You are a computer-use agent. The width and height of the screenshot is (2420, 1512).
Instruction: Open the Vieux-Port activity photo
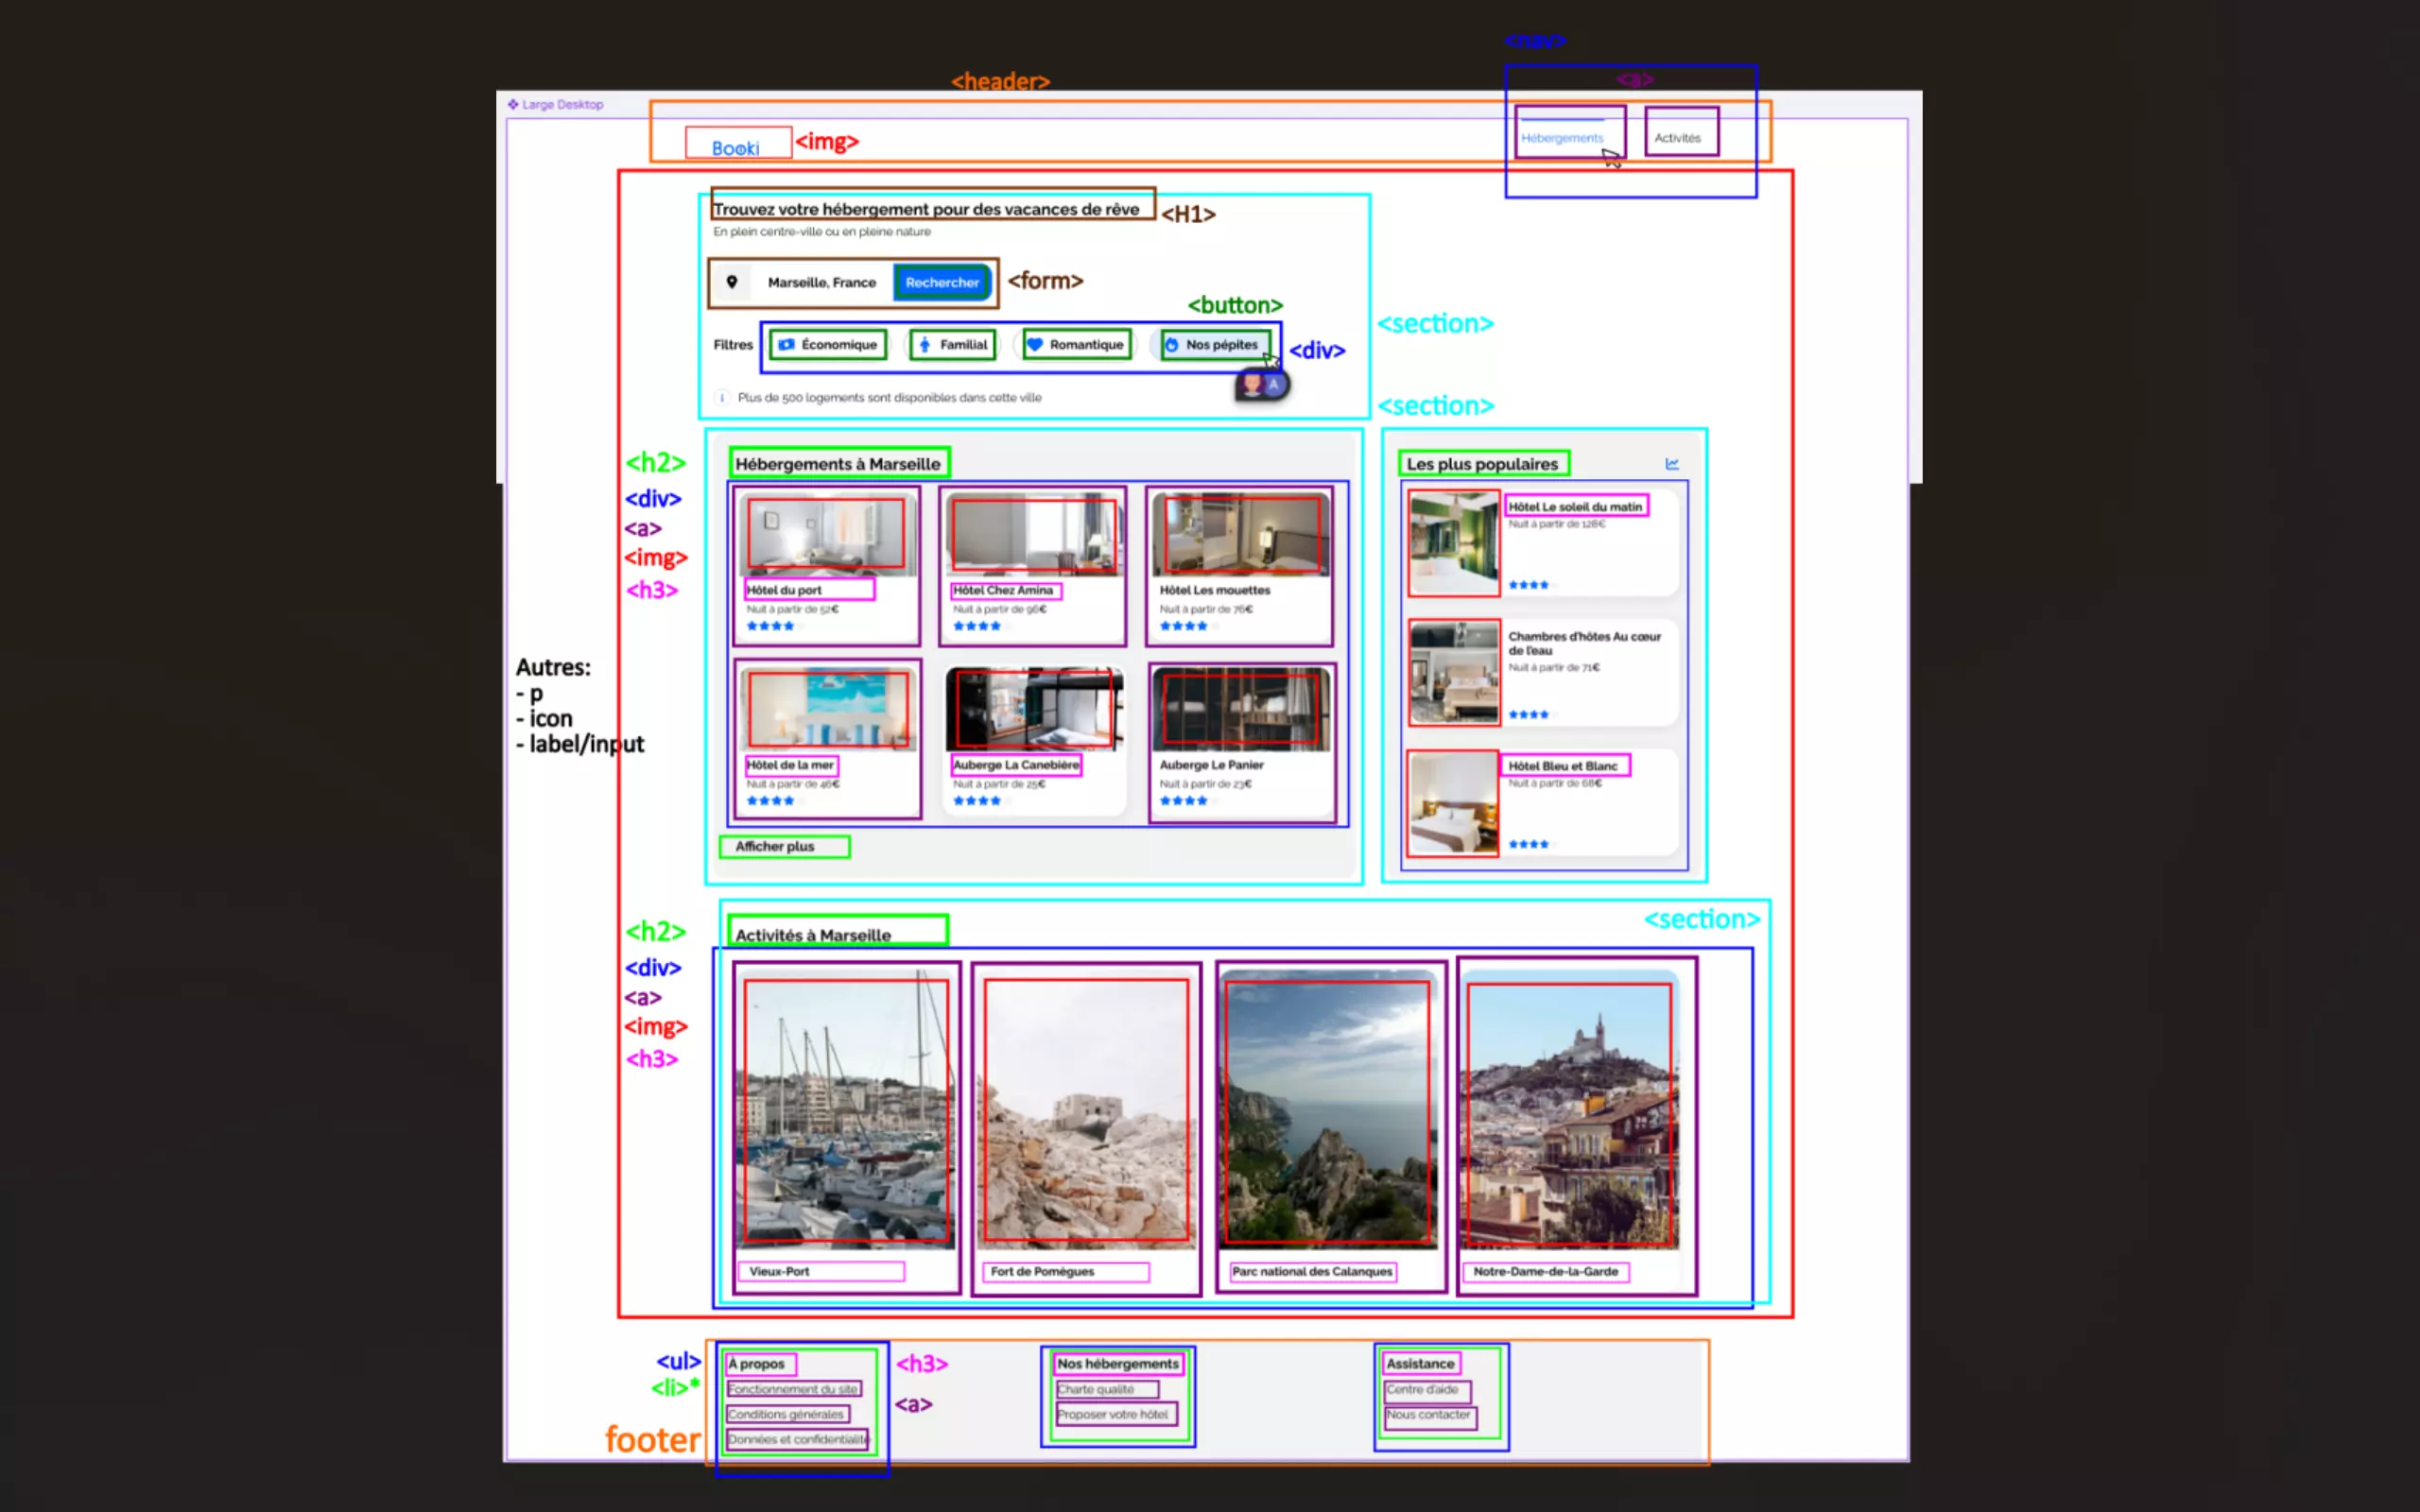845,1110
